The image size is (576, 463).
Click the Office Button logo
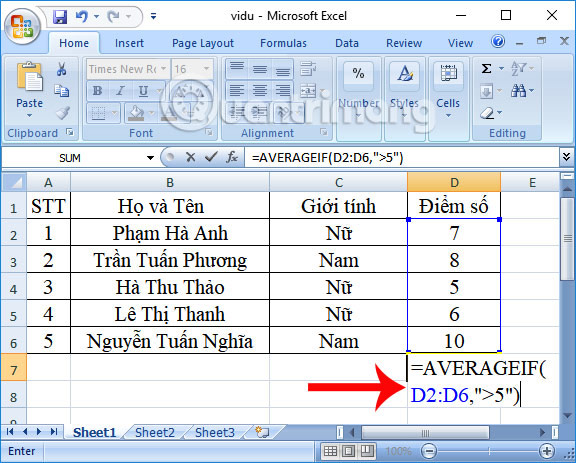click(x=22, y=25)
